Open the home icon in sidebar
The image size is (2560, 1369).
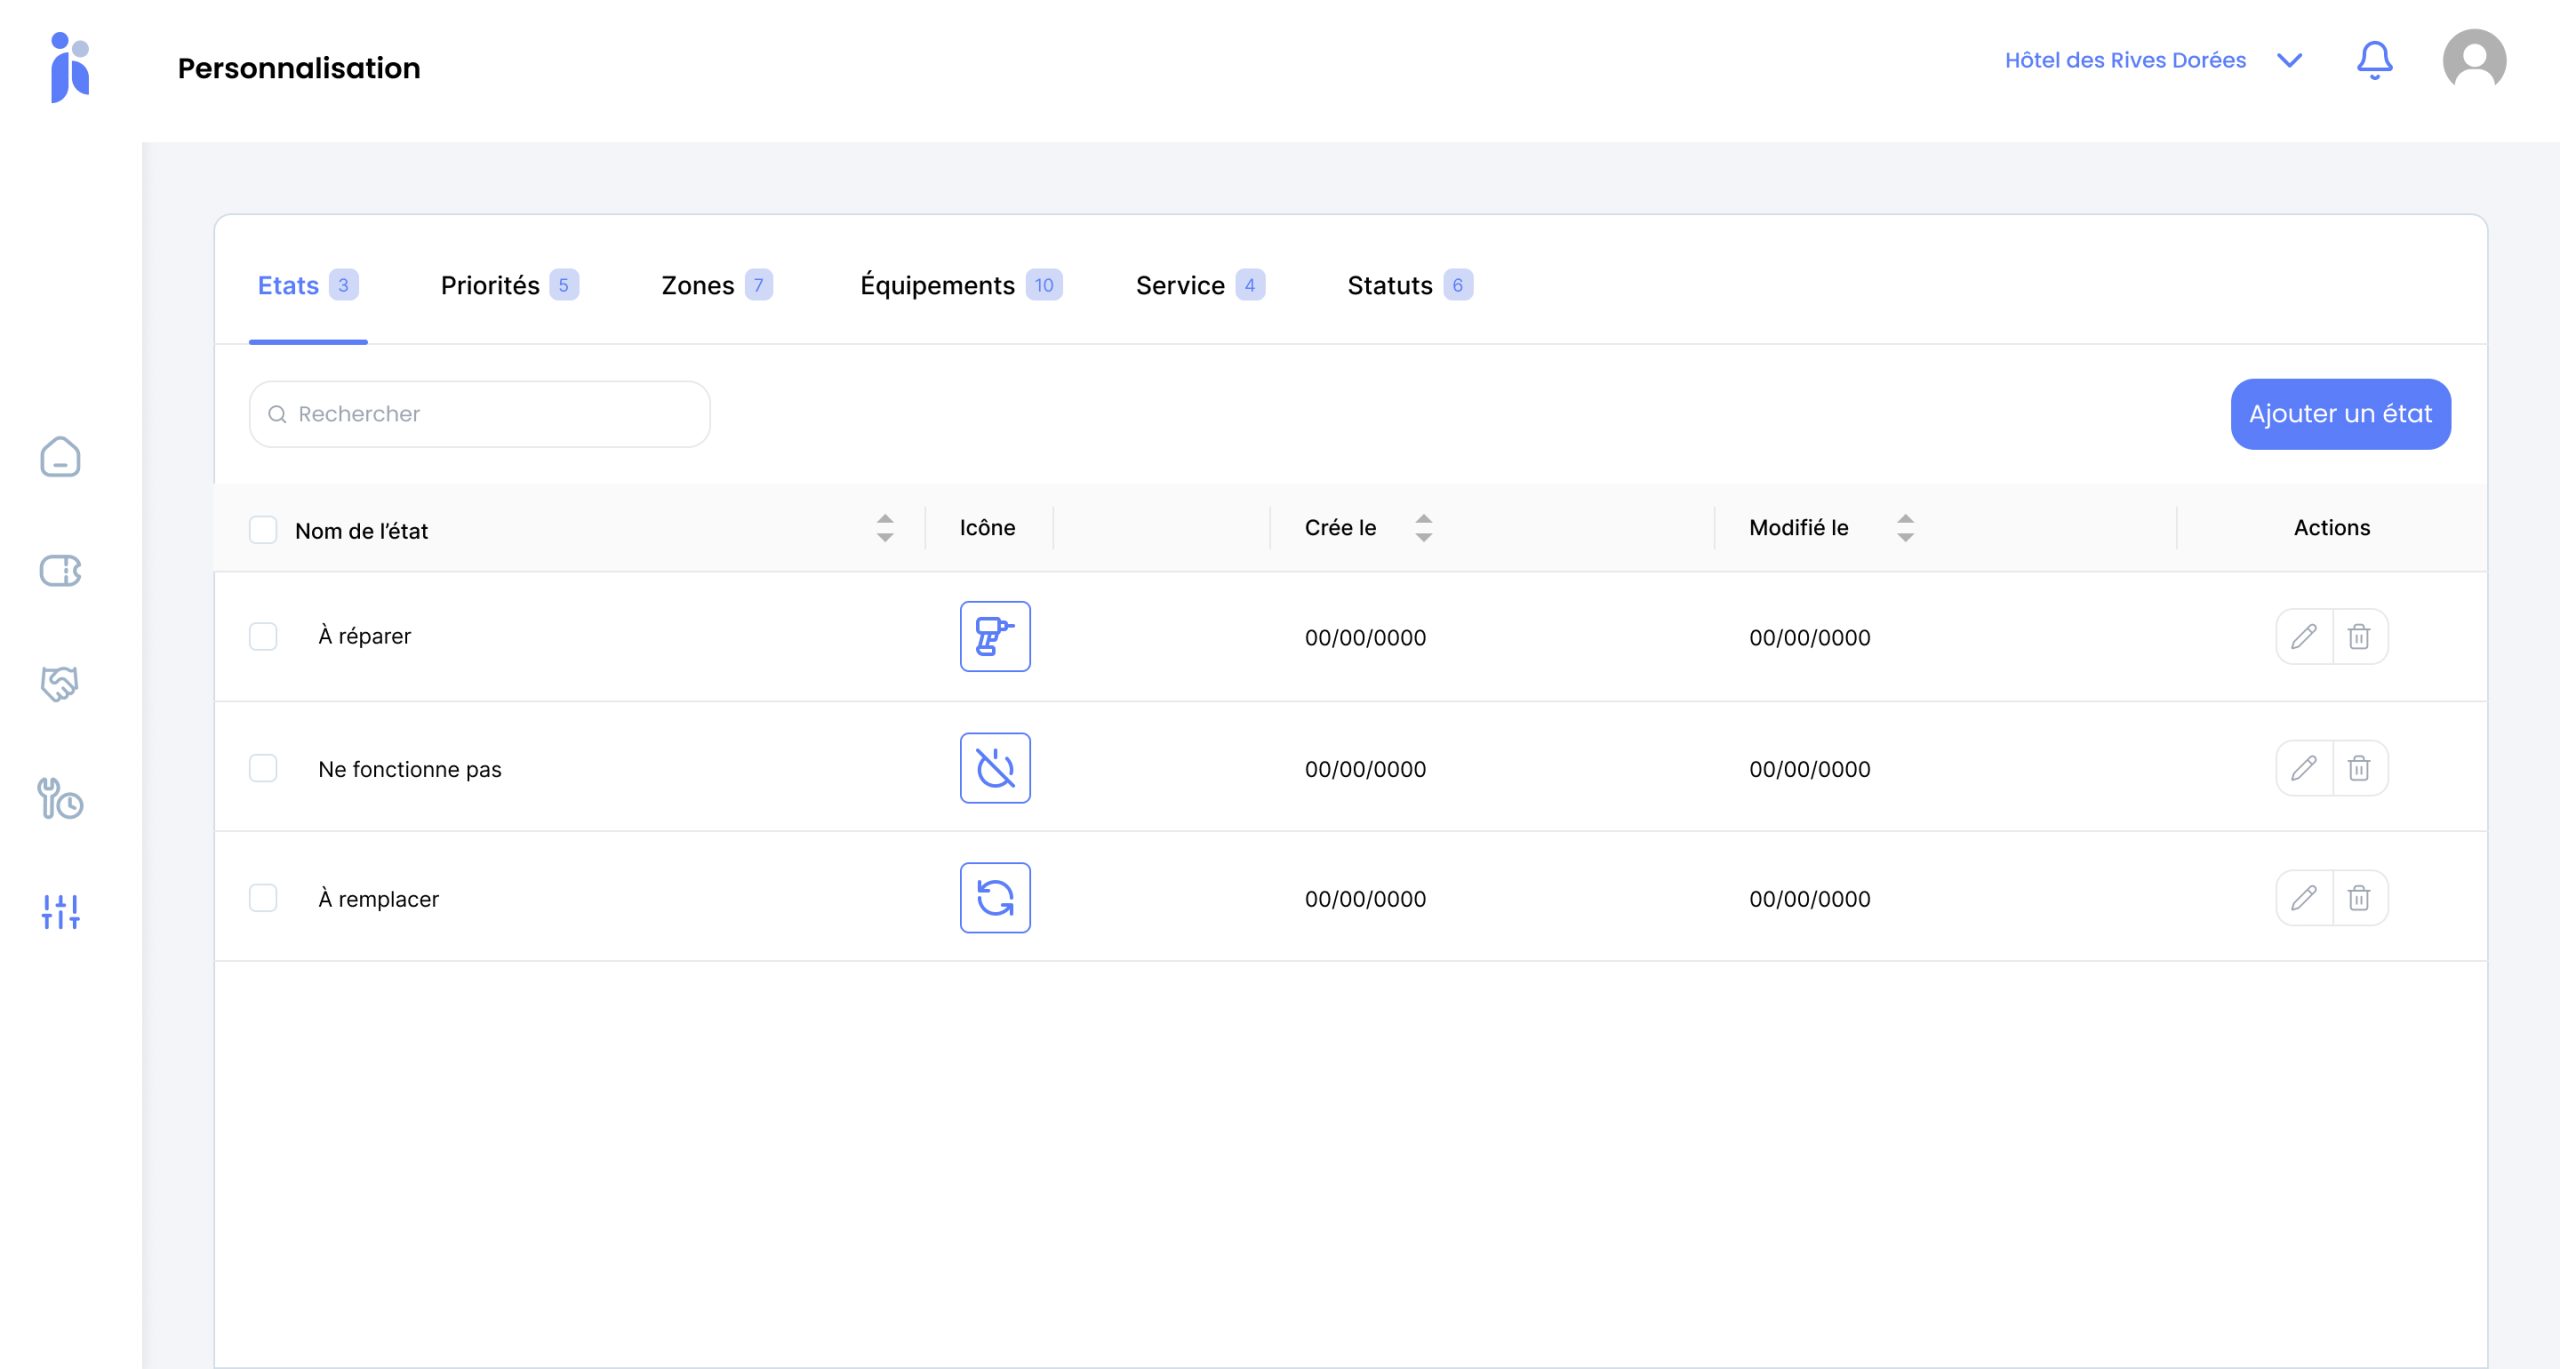(x=60, y=457)
